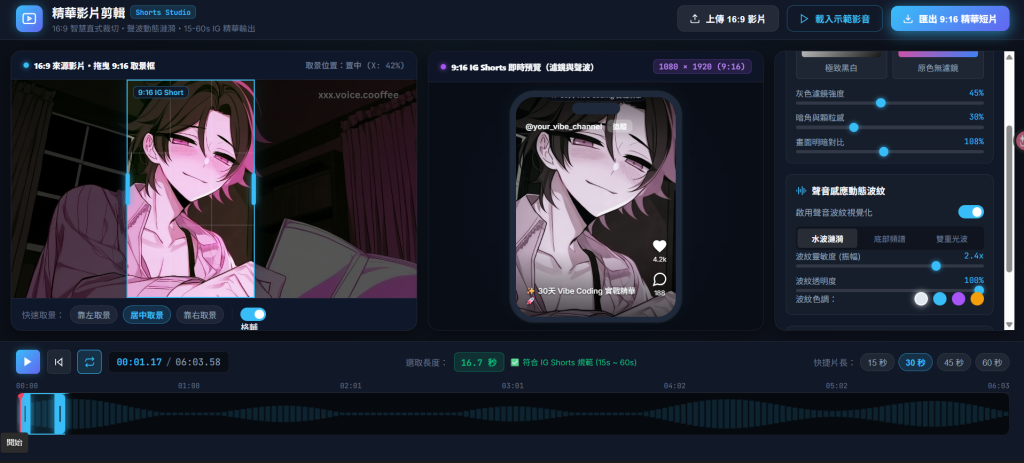The width and height of the screenshot is (1024, 463).
Task: Click @your_vibe_channel handle in preview
Action: pyautogui.click(x=563, y=127)
